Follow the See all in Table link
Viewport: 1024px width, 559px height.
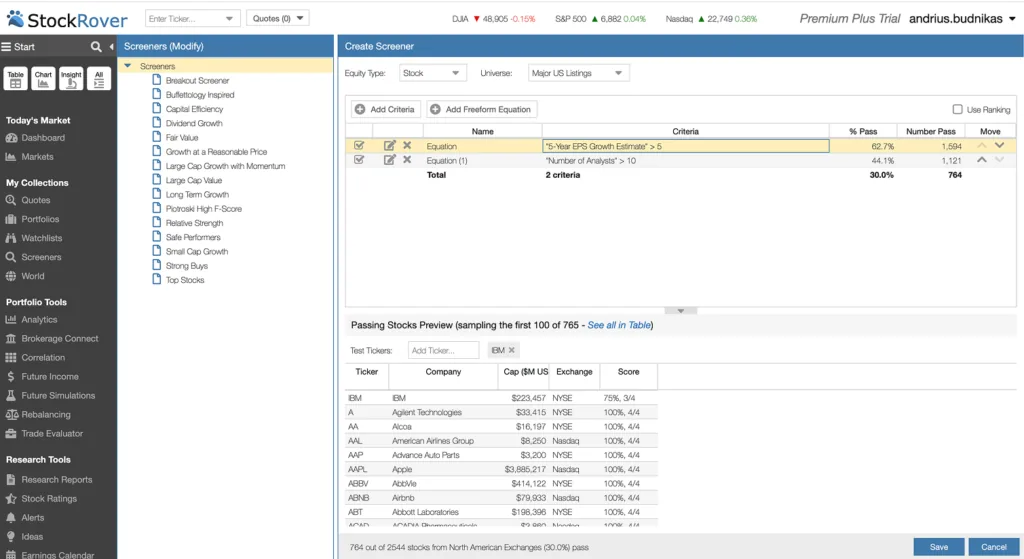[618, 325]
